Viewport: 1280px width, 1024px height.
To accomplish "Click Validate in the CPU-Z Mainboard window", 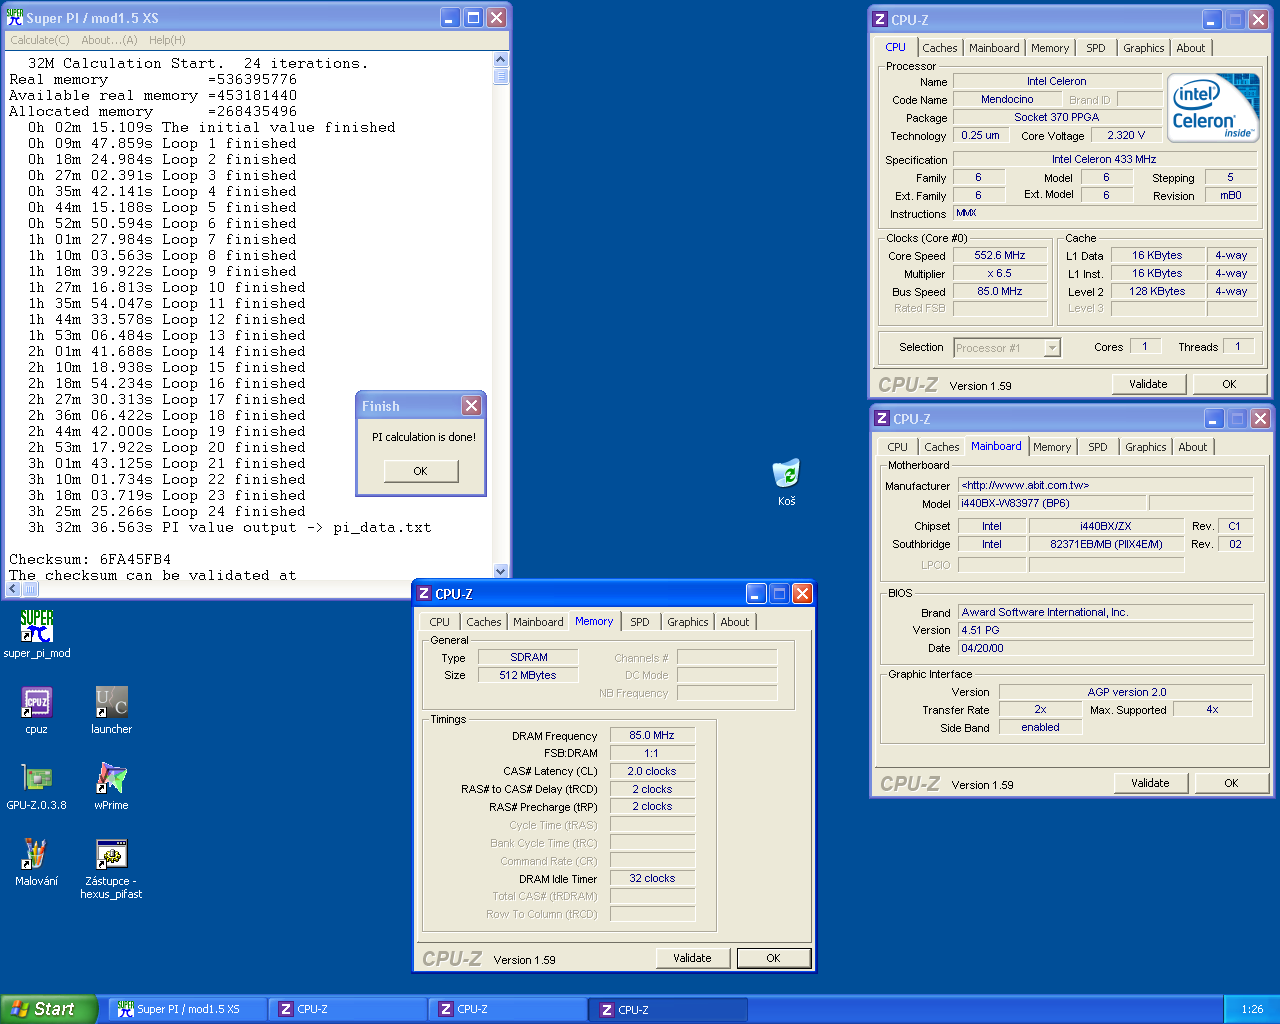I will [x=1150, y=783].
